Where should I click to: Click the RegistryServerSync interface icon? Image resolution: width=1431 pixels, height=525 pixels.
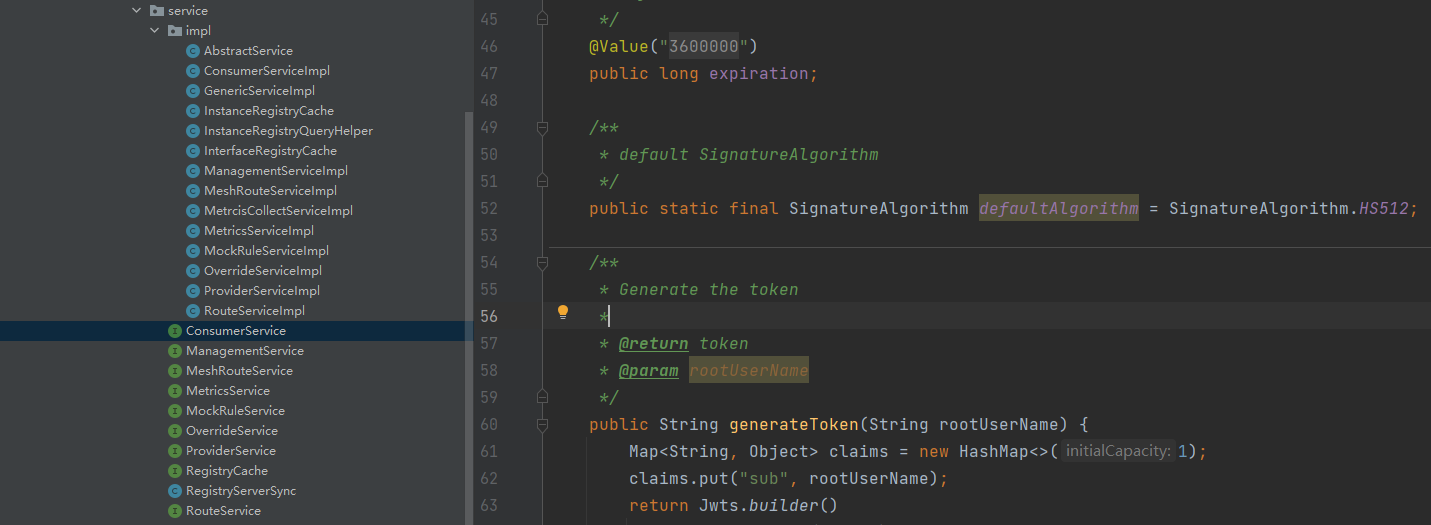175,491
